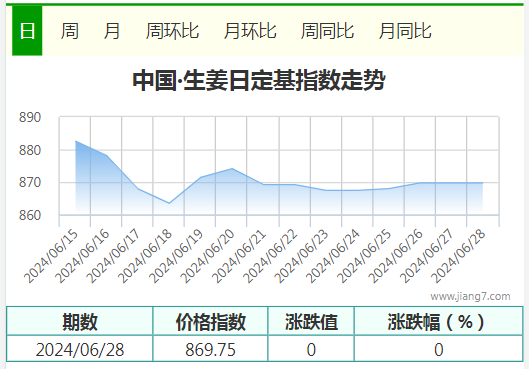Click the 期数 column header
Screen dimensions: 529x369
[x=80, y=321]
